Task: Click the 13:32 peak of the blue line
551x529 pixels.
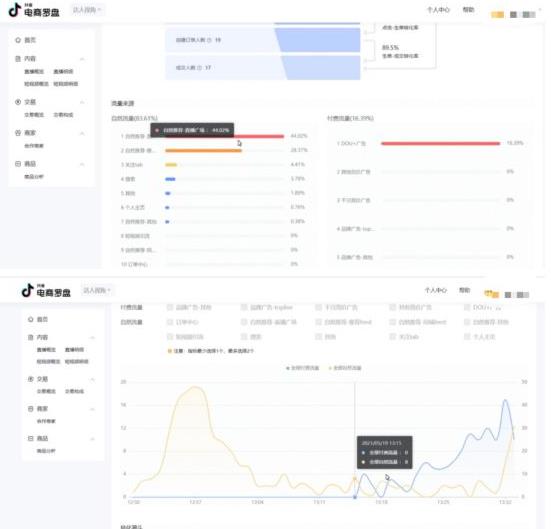Action: [x=505, y=400]
